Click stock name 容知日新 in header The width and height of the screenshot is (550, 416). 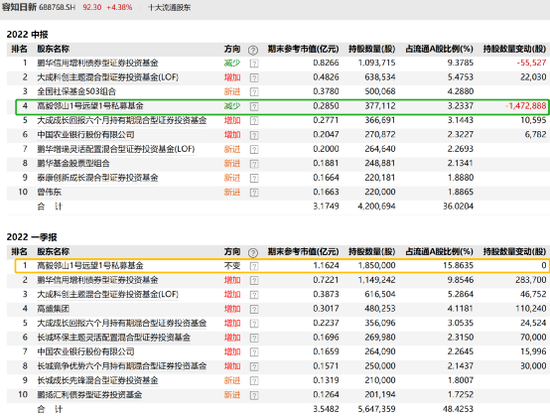coord(19,7)
